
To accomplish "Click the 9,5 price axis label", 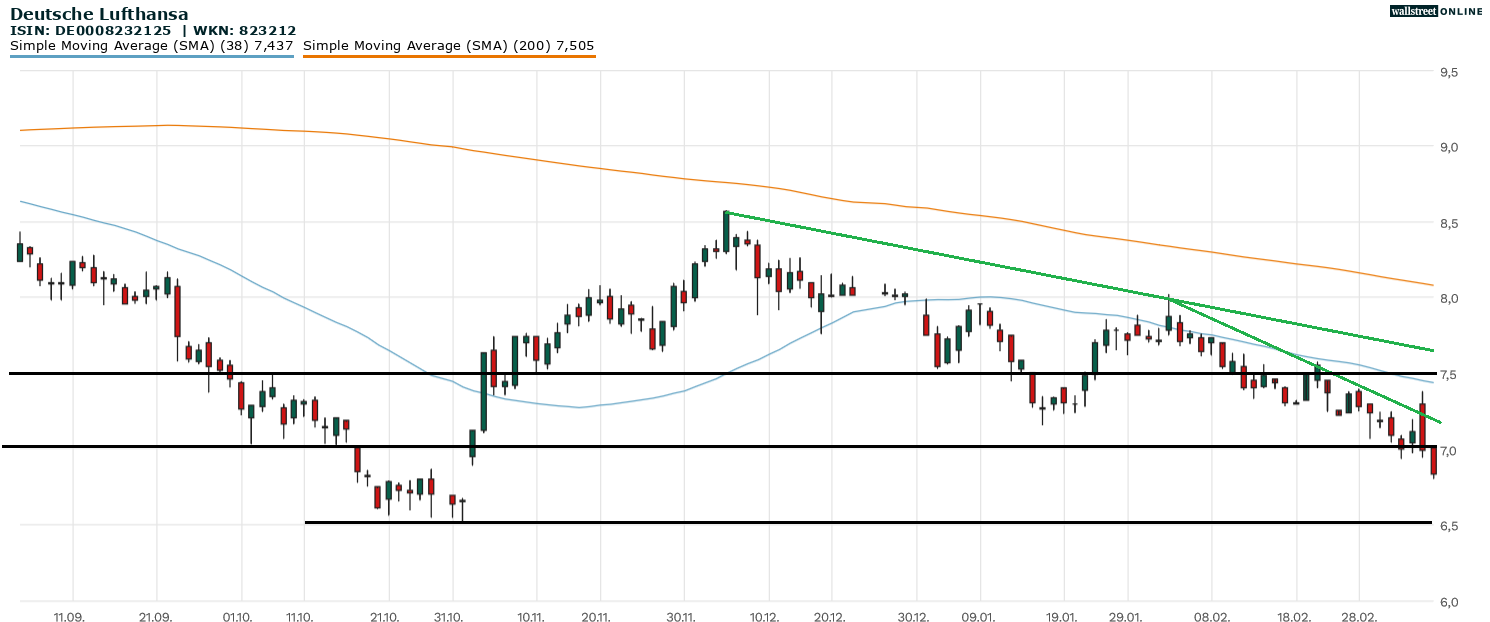I will pos(1448,73).
